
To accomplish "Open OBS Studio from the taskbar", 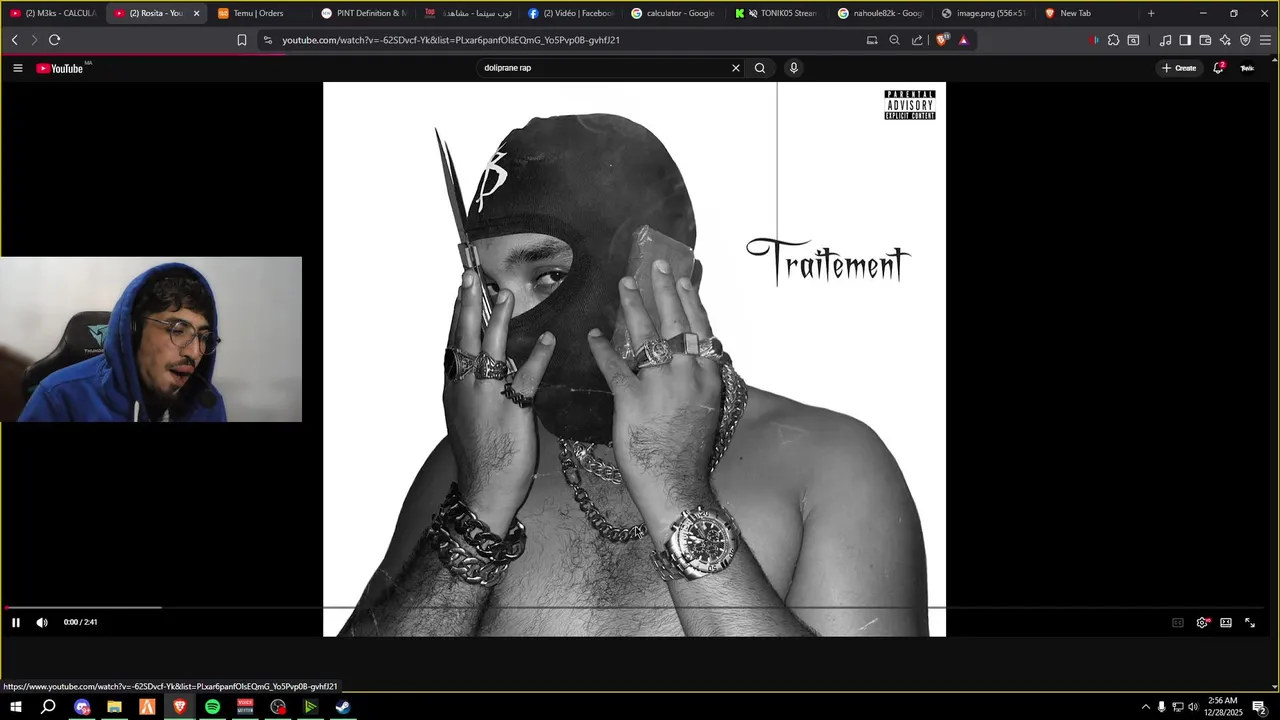I will pyautogui.click(x=278, y=707).
